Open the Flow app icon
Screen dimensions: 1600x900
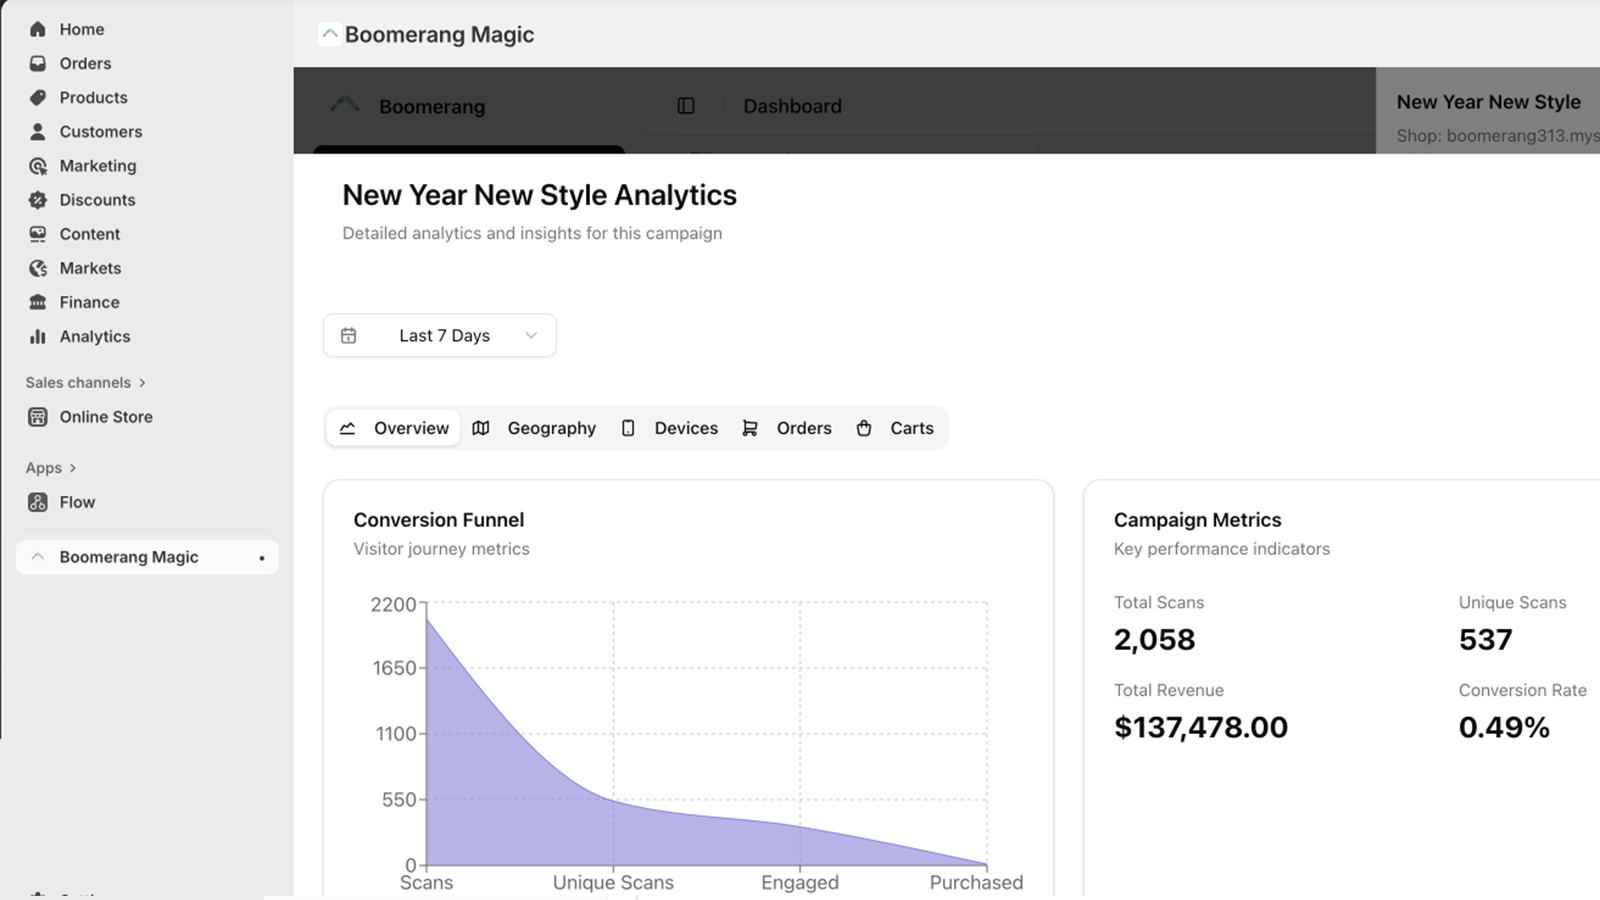37,502
